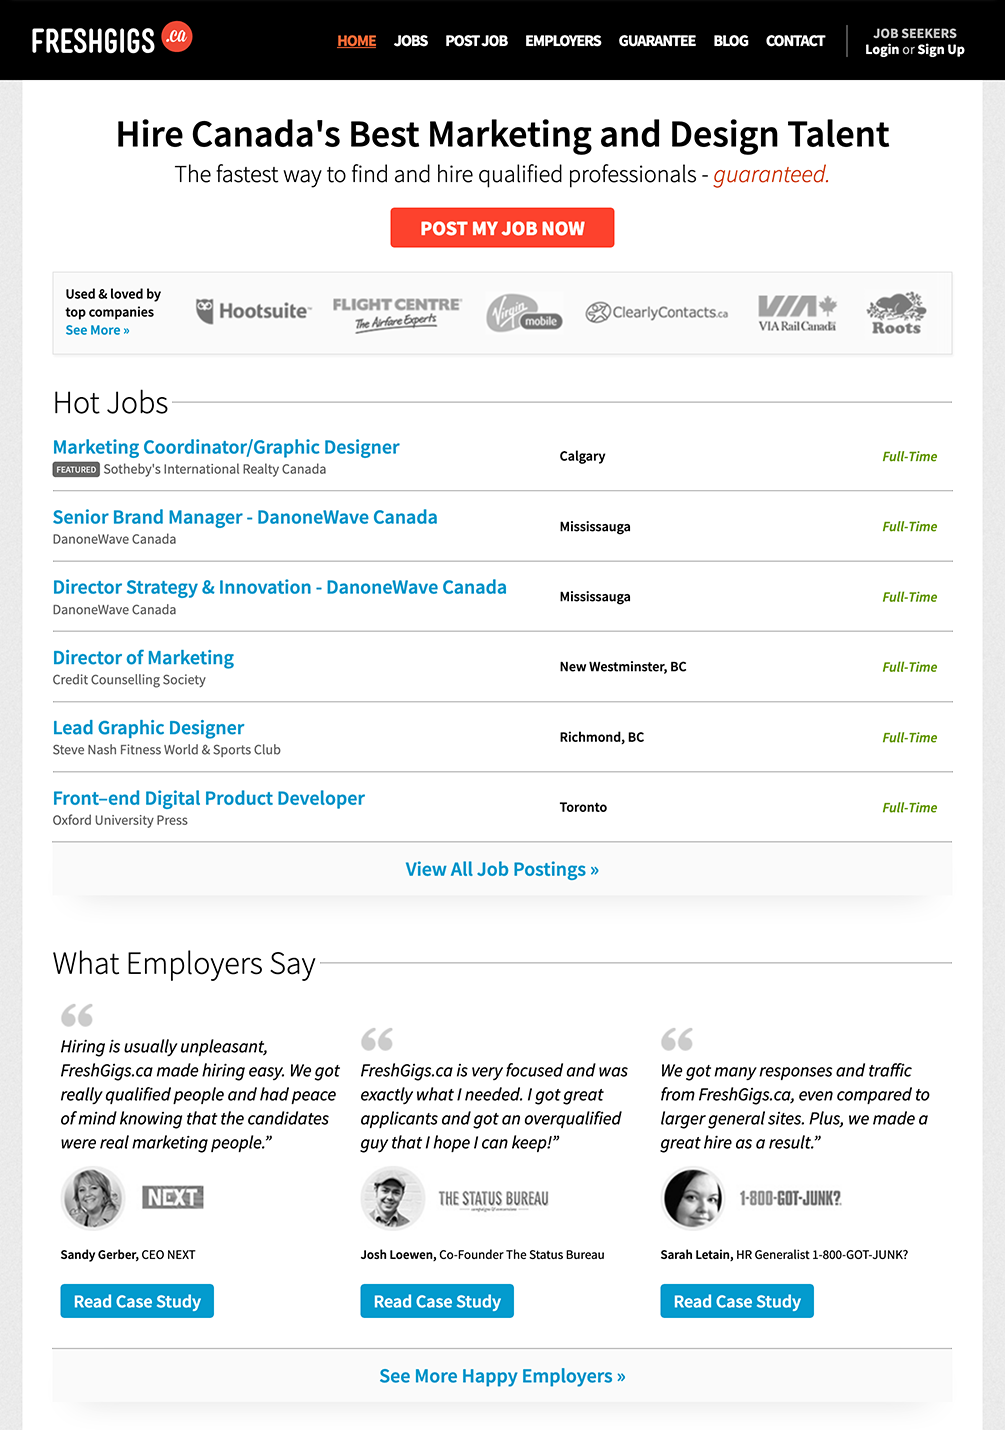The height and width of the screenshot is (1430, 1005).
Task: Click the Sign Up link for job seekers
Action: 941,50
